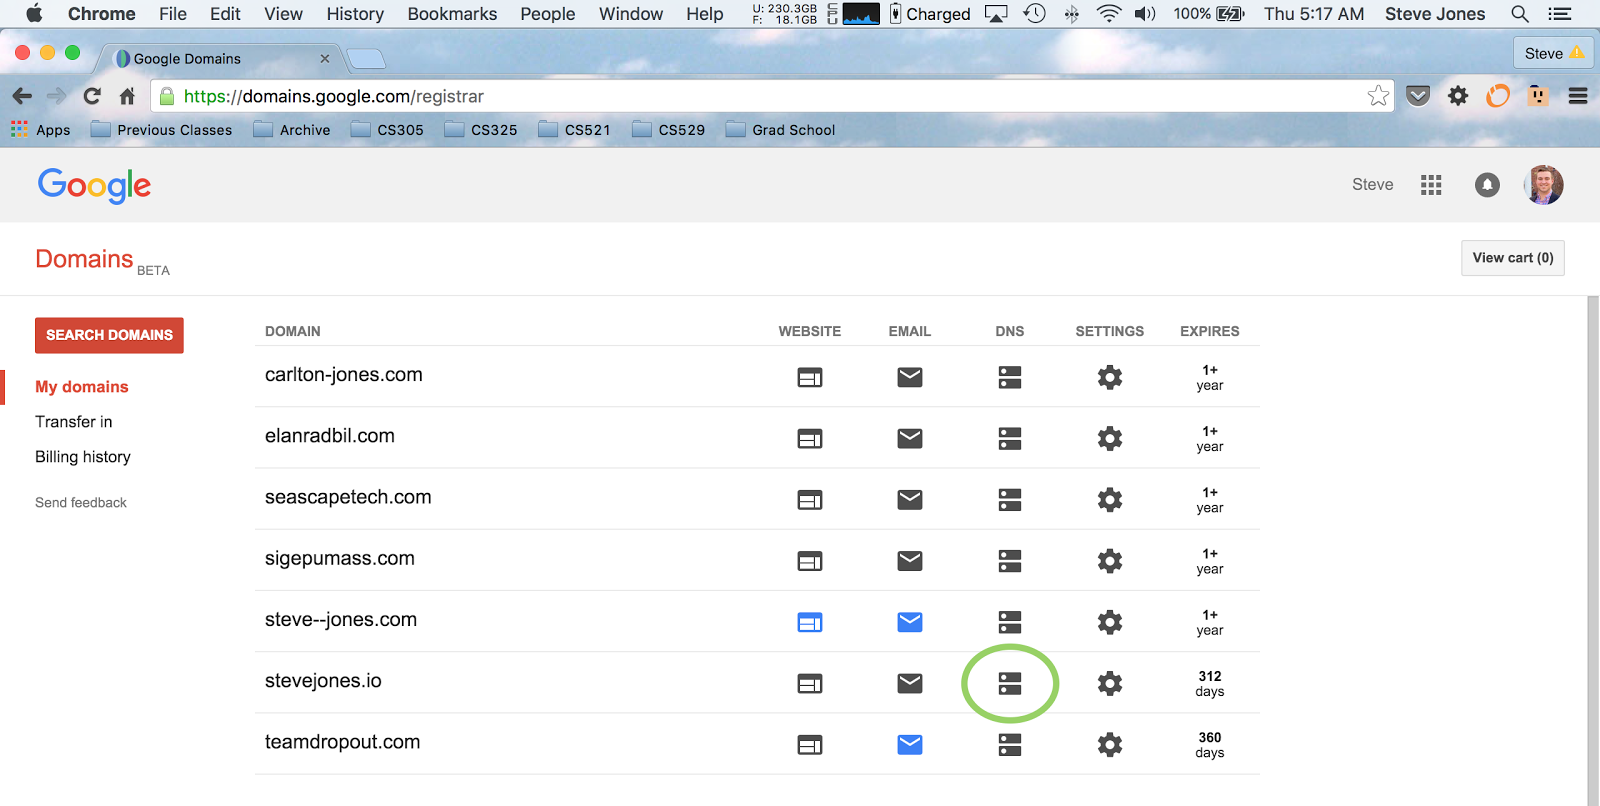The height and width of the screenshot is (806, 1600).
Task: Open DNS icon for steve--jones.com
Action: (1010, 622)
